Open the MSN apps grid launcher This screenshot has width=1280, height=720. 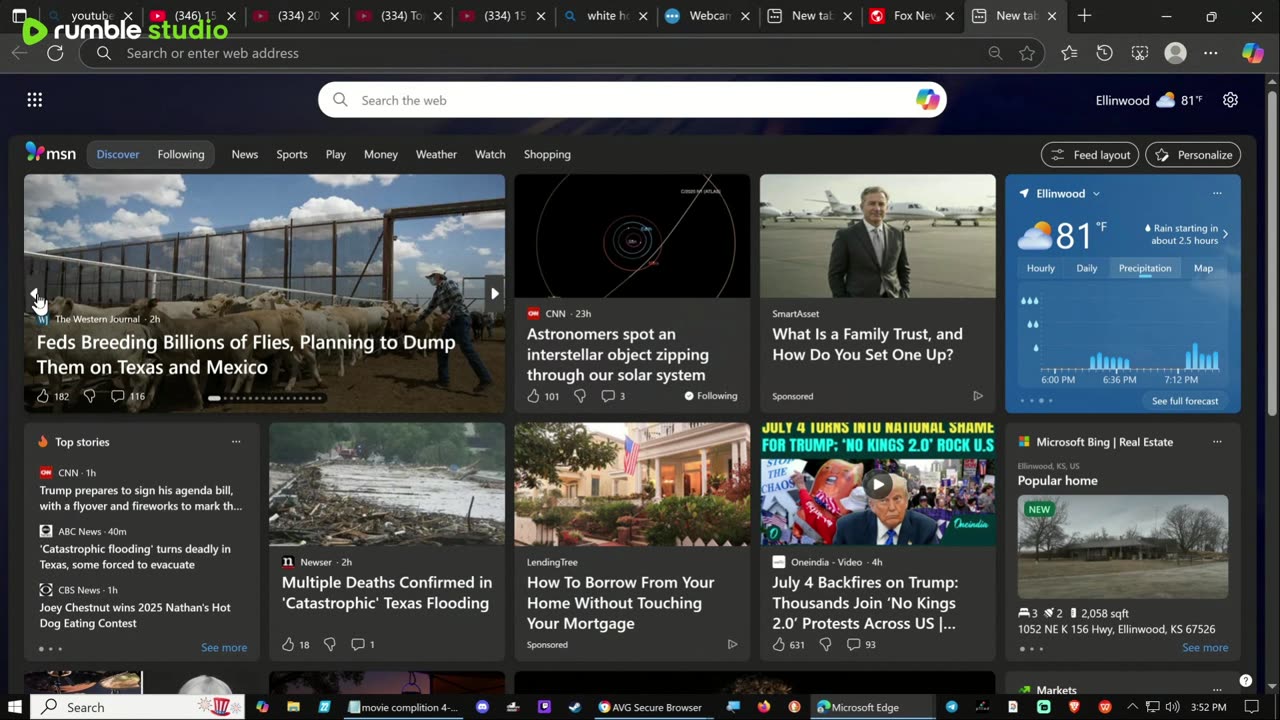35,100
